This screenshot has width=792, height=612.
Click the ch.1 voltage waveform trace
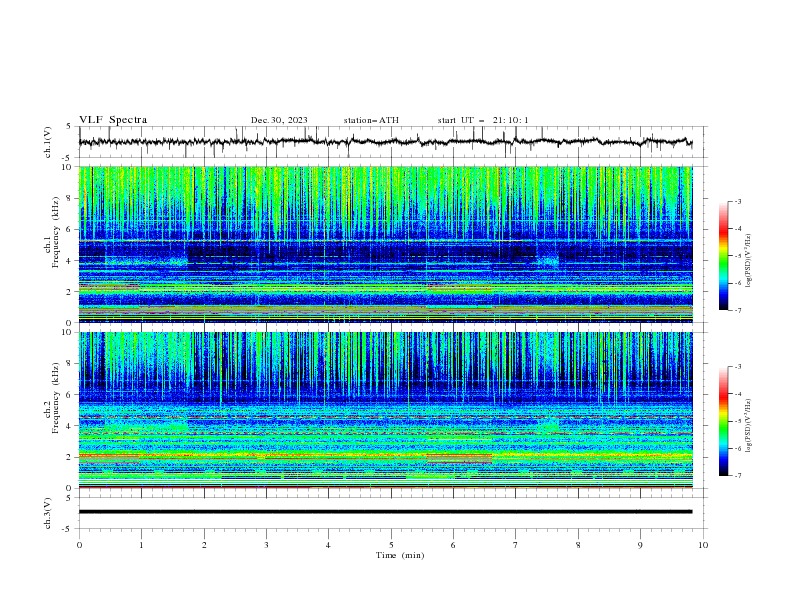pyautogui.click(x=385, y=142)
